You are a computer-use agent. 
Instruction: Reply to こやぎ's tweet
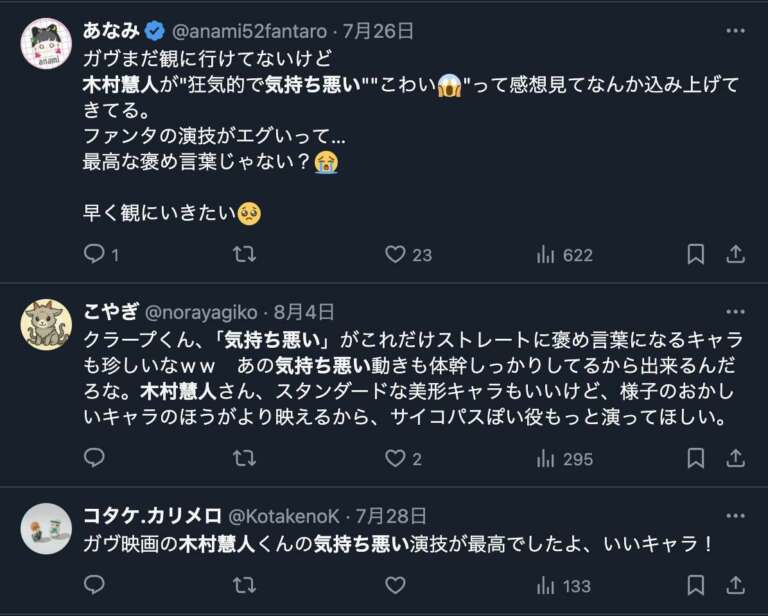pyautogui.click(x=95, y=458)
